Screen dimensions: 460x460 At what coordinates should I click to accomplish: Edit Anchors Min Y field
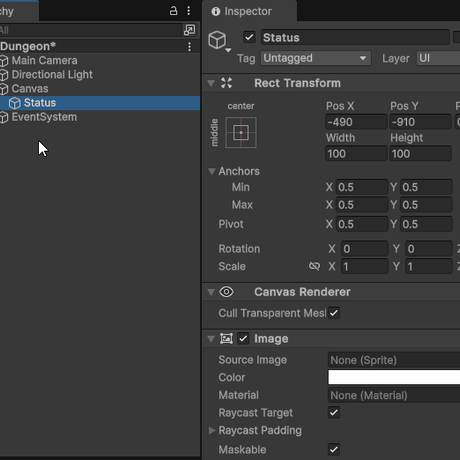[426, 187]
